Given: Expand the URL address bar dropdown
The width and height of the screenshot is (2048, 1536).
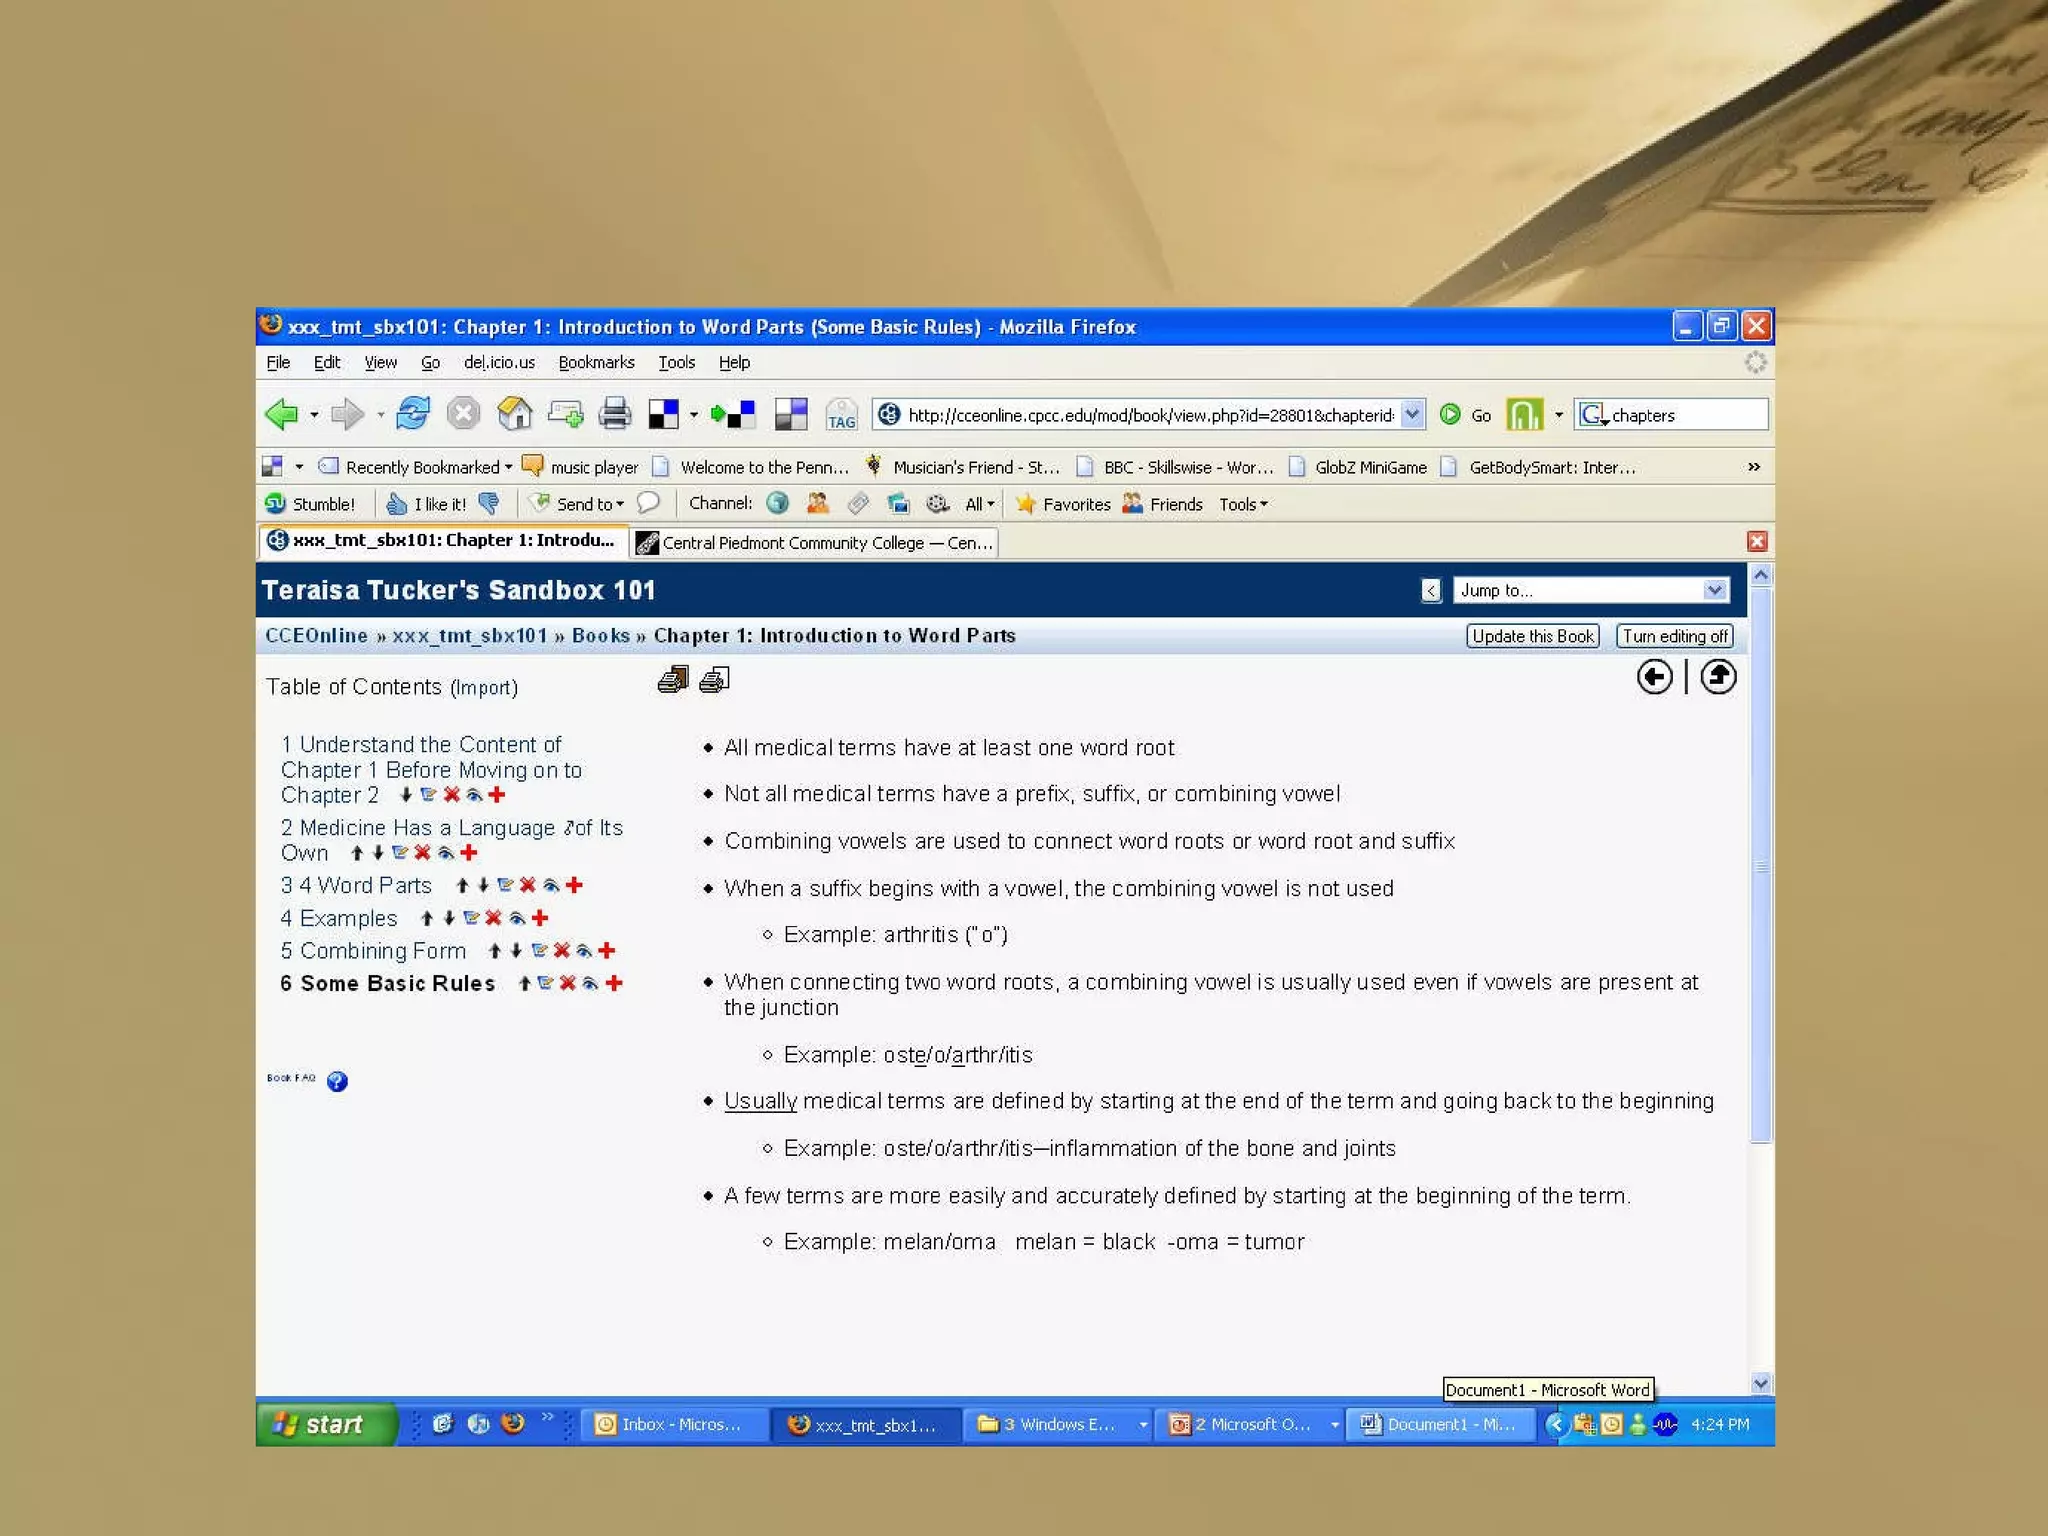Looking at the screenshot, I should [x=1411, y=414].
